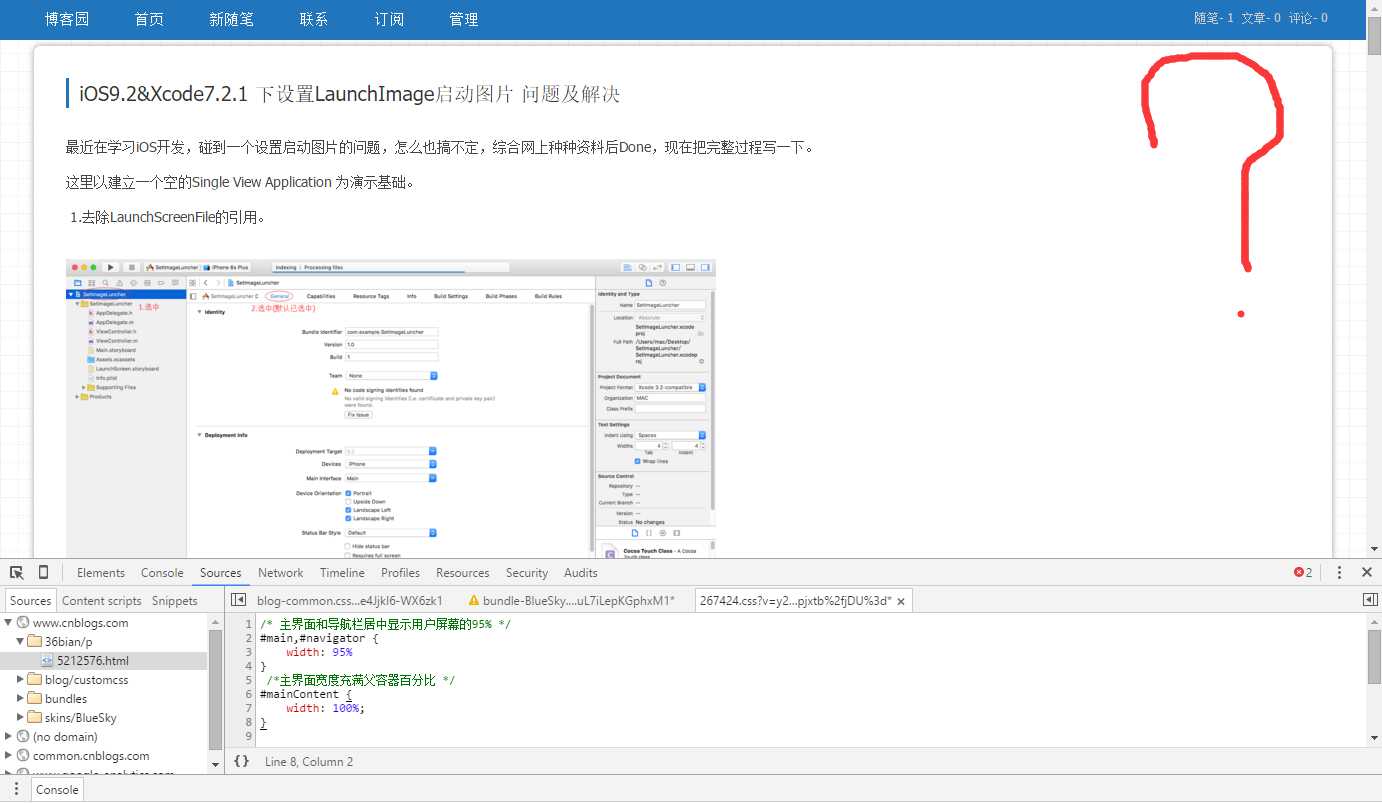Toggle the debugger sidebar pane icon

[1370, 600]
